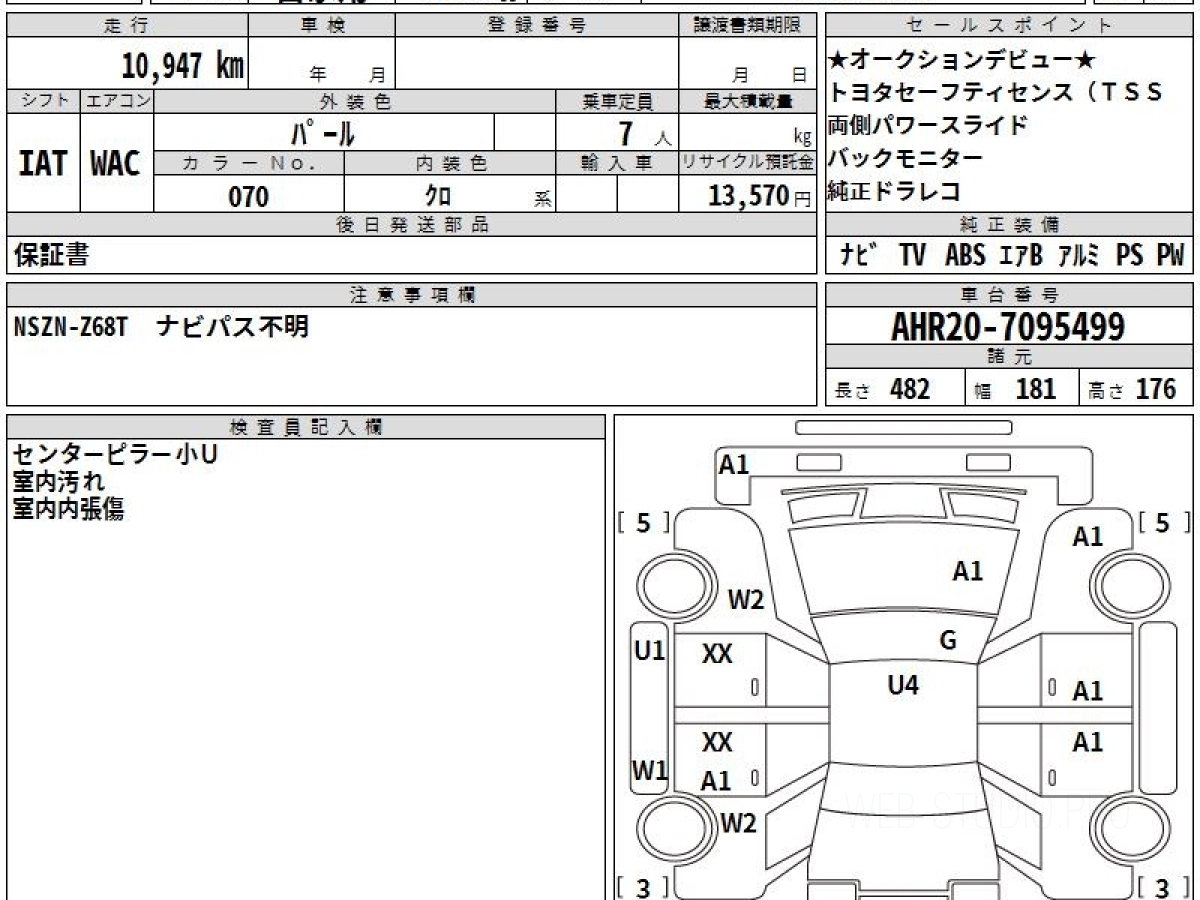Select the height value 176

tap(1156, 389)
